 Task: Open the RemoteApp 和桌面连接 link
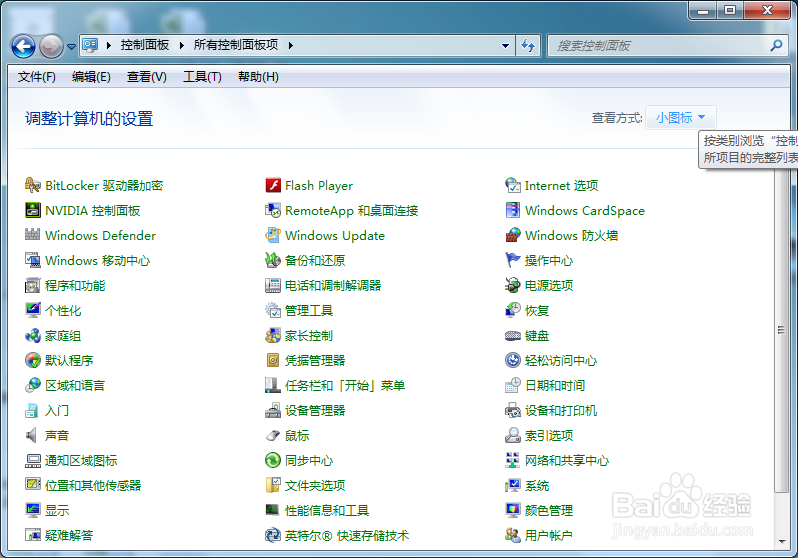coord(352,211)
